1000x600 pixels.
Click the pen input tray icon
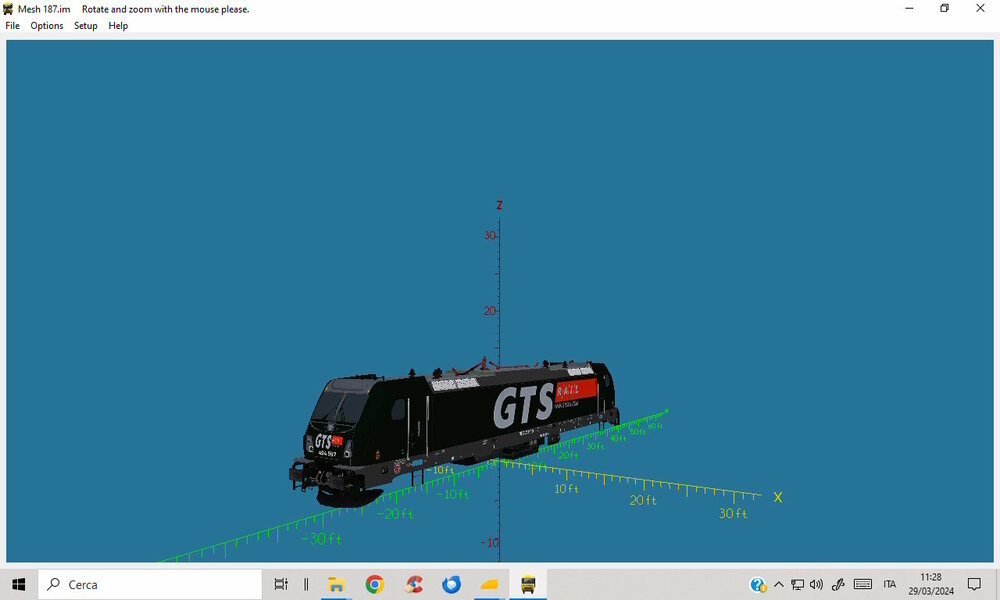(838, 584)
